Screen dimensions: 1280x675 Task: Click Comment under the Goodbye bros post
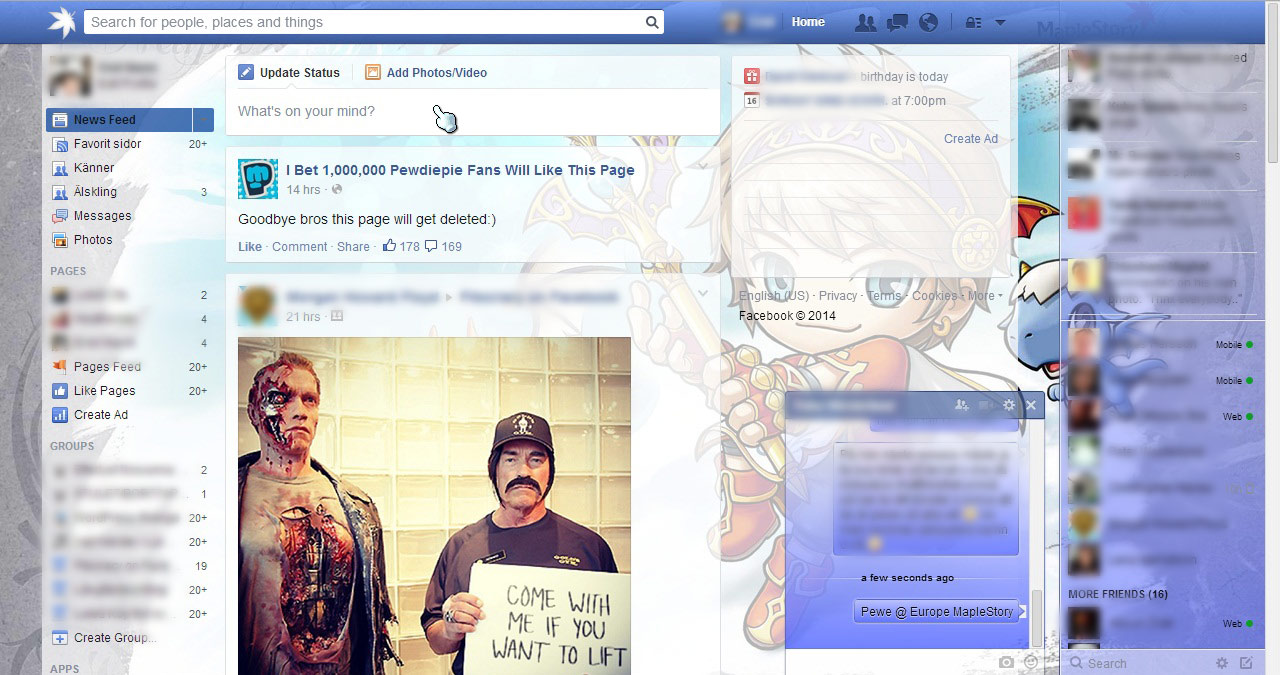[x=300, y=247]
